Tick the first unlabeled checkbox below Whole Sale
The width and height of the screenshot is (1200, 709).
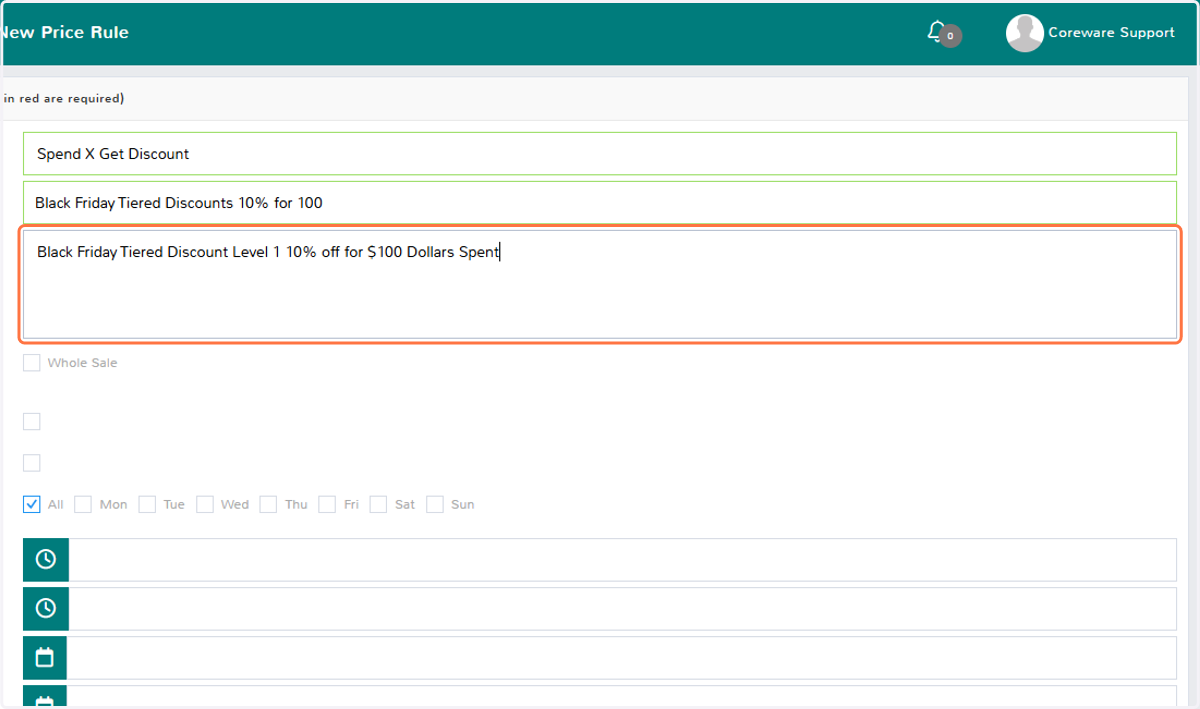32,422
